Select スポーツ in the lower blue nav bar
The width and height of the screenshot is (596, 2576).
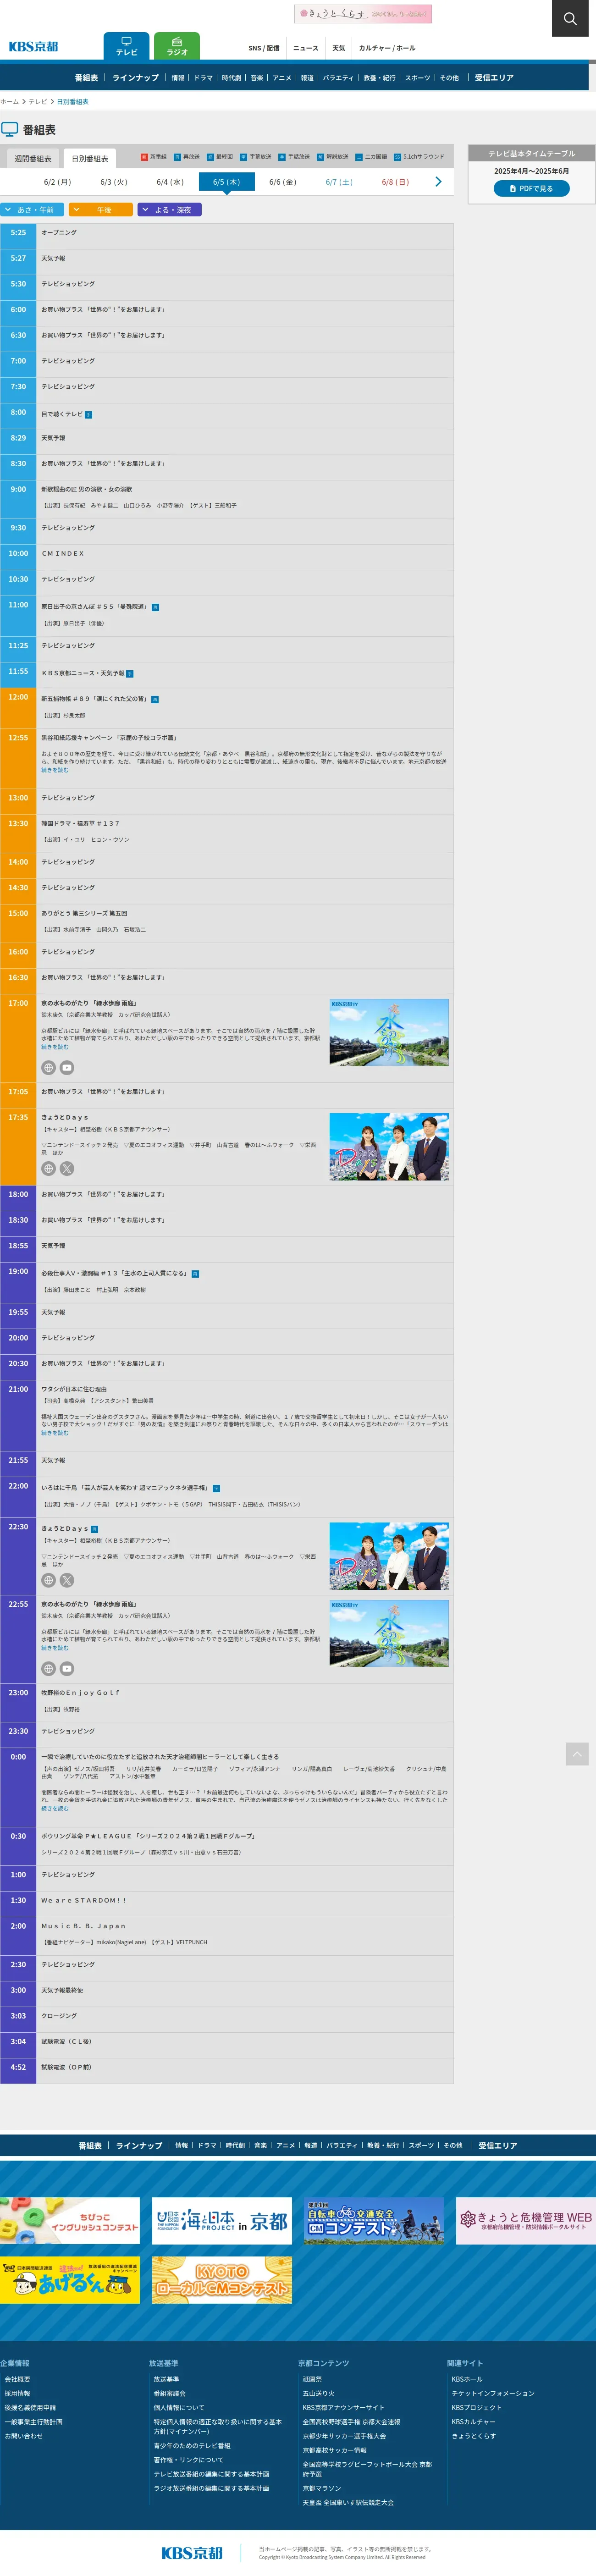[x=421, y=2145]
